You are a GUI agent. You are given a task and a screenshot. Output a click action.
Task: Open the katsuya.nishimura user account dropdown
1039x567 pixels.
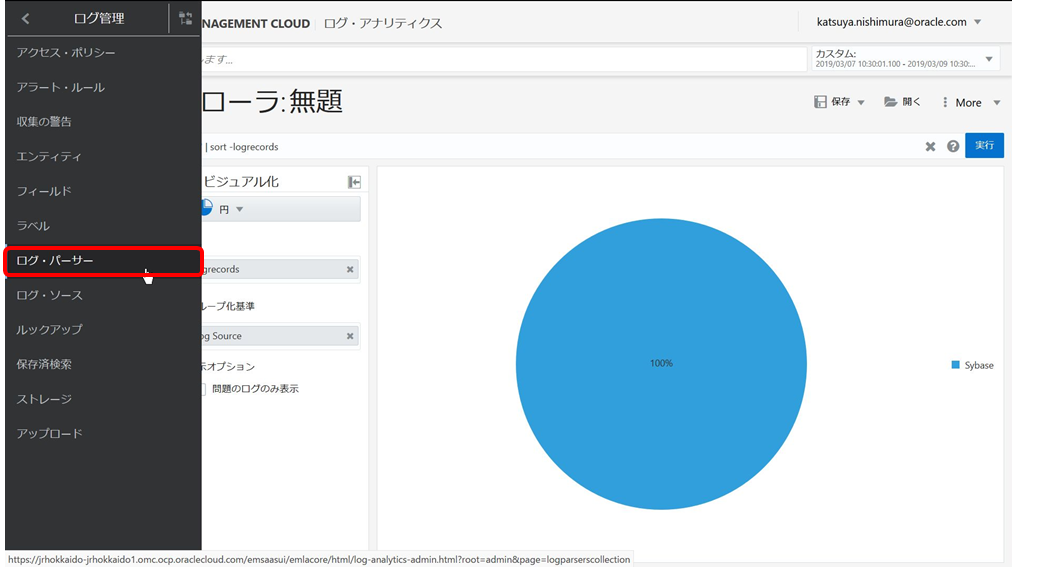(x=899, y=22)
